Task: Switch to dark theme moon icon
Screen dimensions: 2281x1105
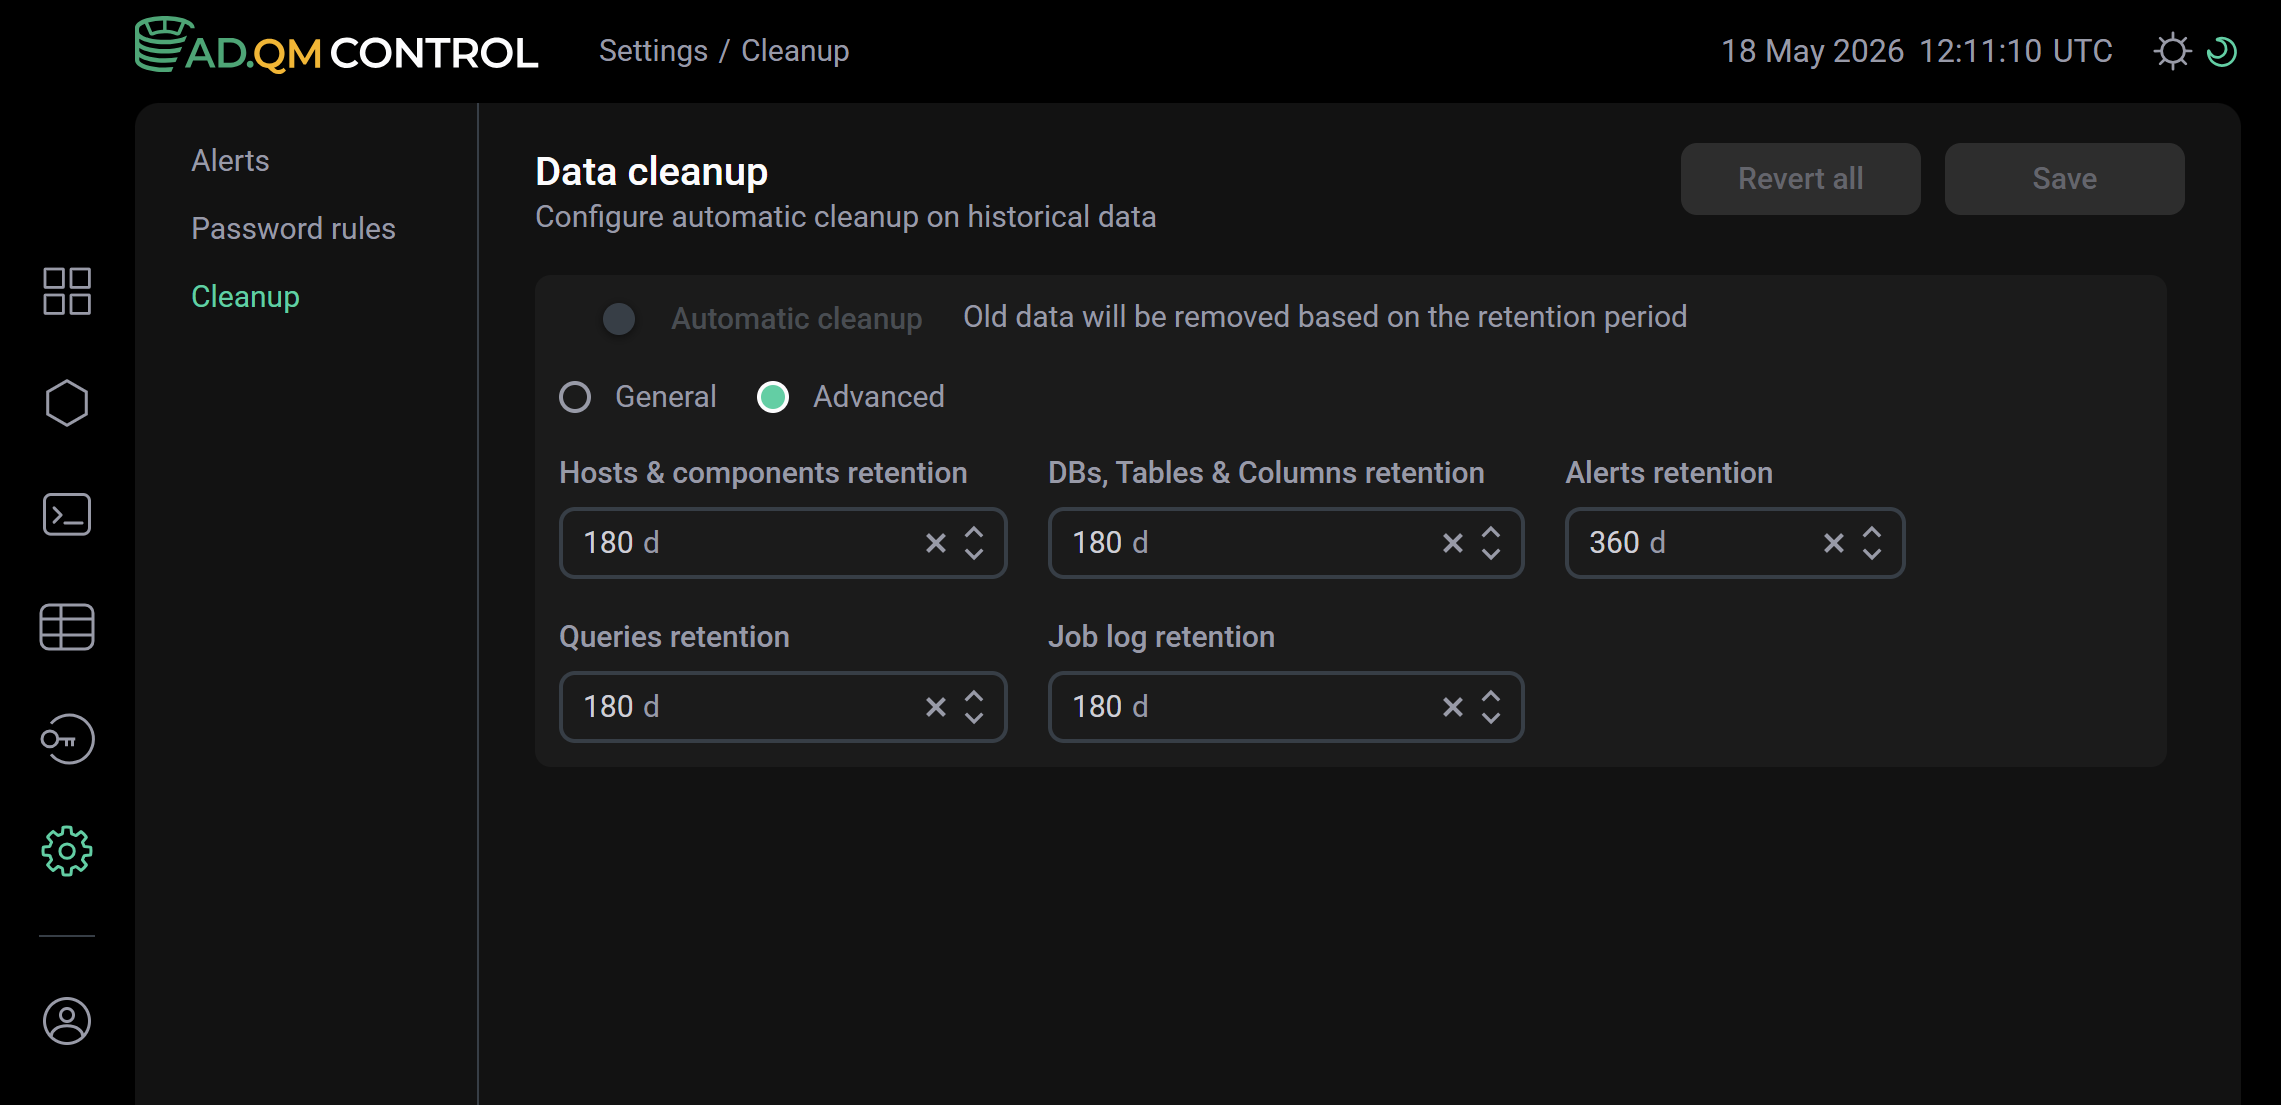Action: 2221,51
